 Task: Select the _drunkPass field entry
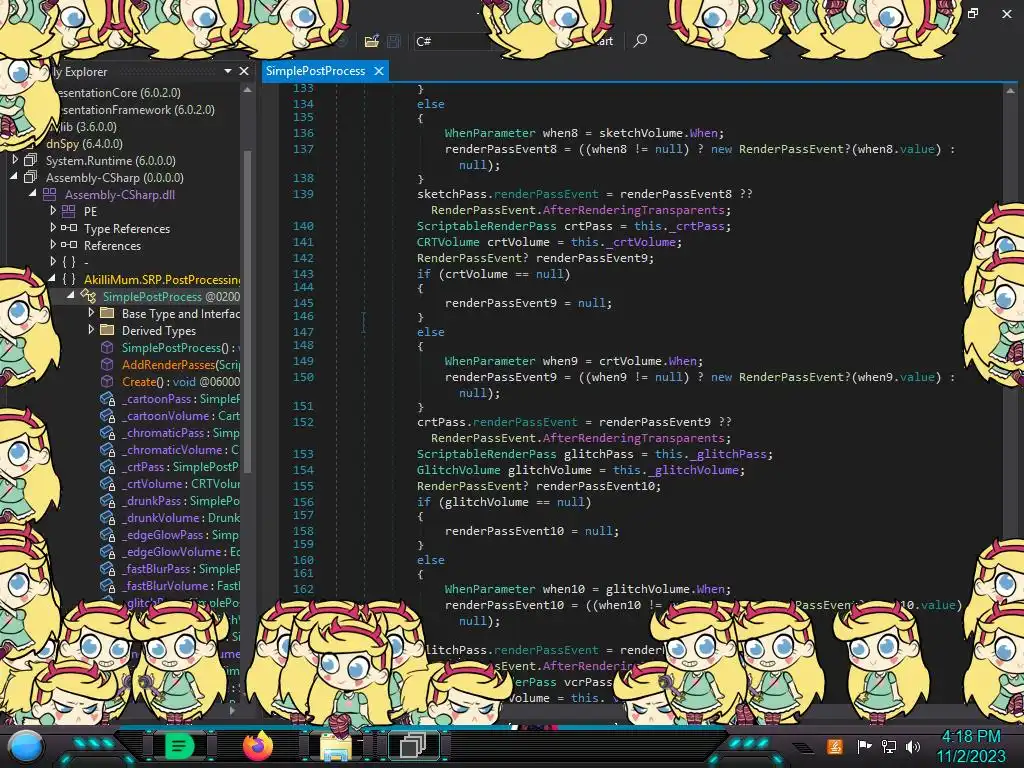click(x=180, y=500)
